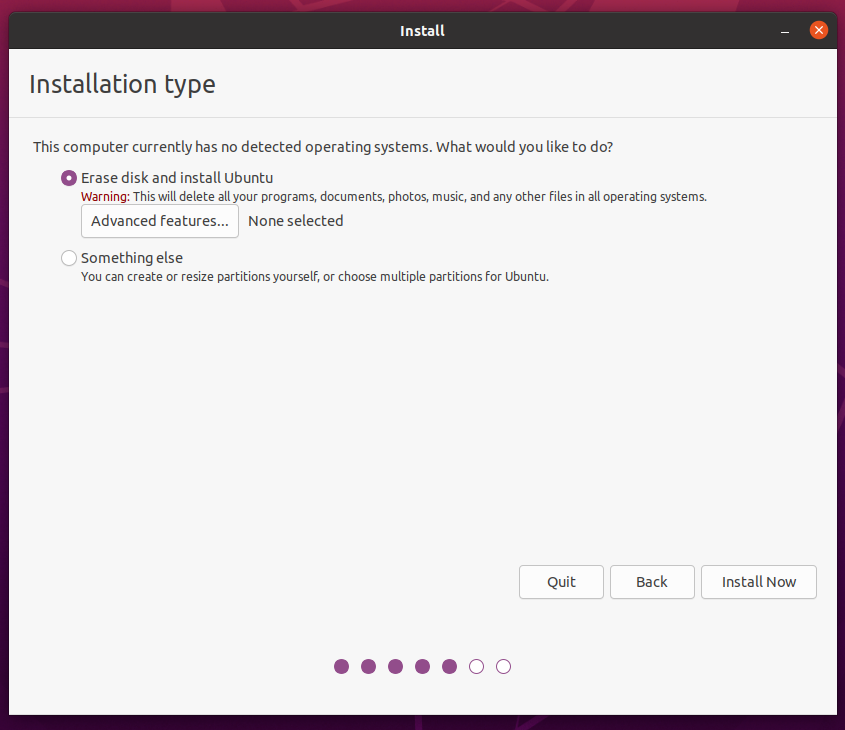845x730 pixels.
Task: Click the third progress dot
Action: point(395,666)
